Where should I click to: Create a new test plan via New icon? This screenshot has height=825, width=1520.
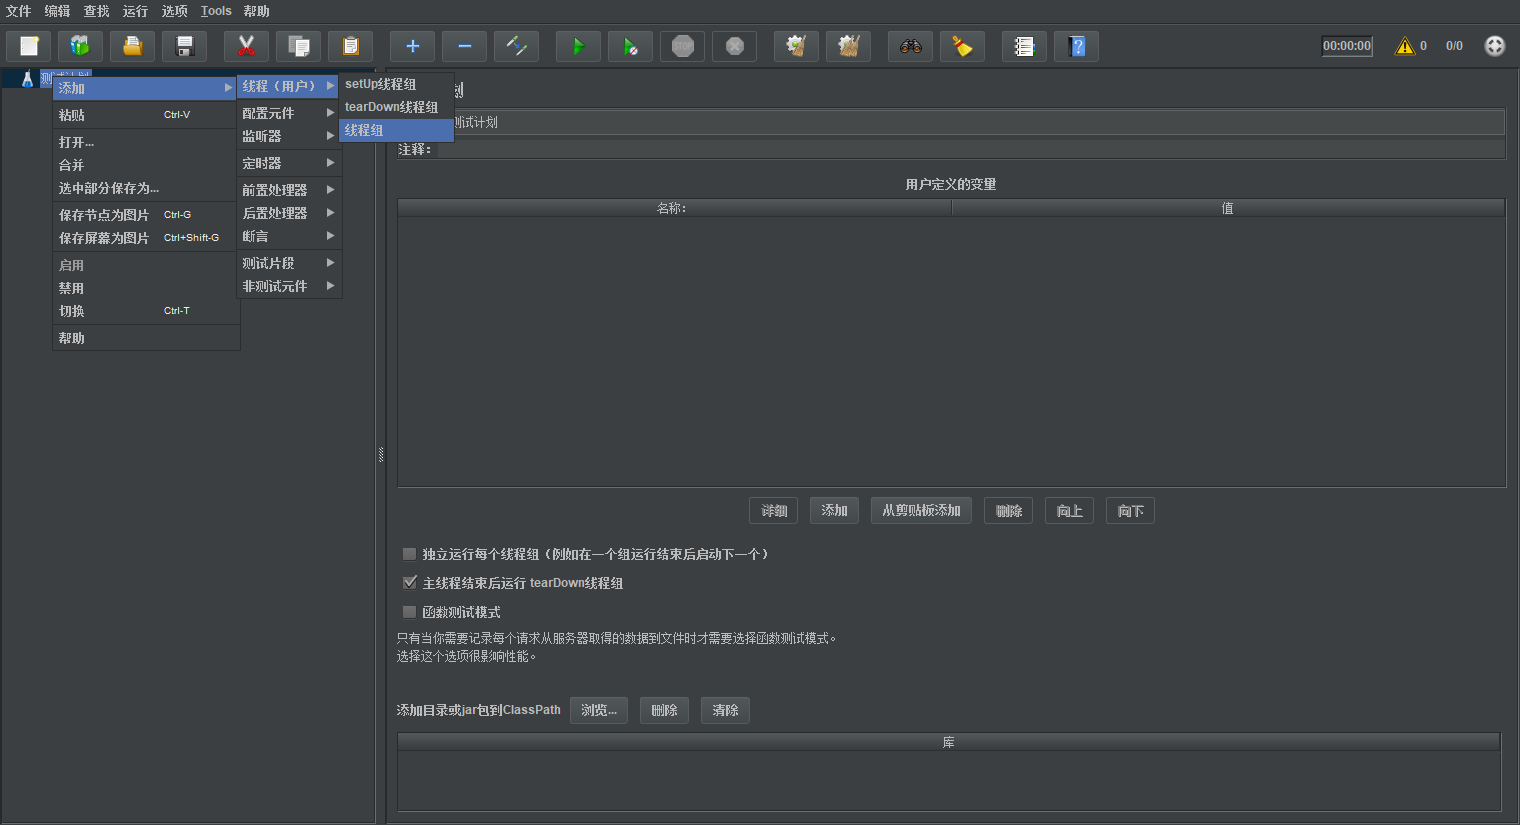(x=29, y=46)
